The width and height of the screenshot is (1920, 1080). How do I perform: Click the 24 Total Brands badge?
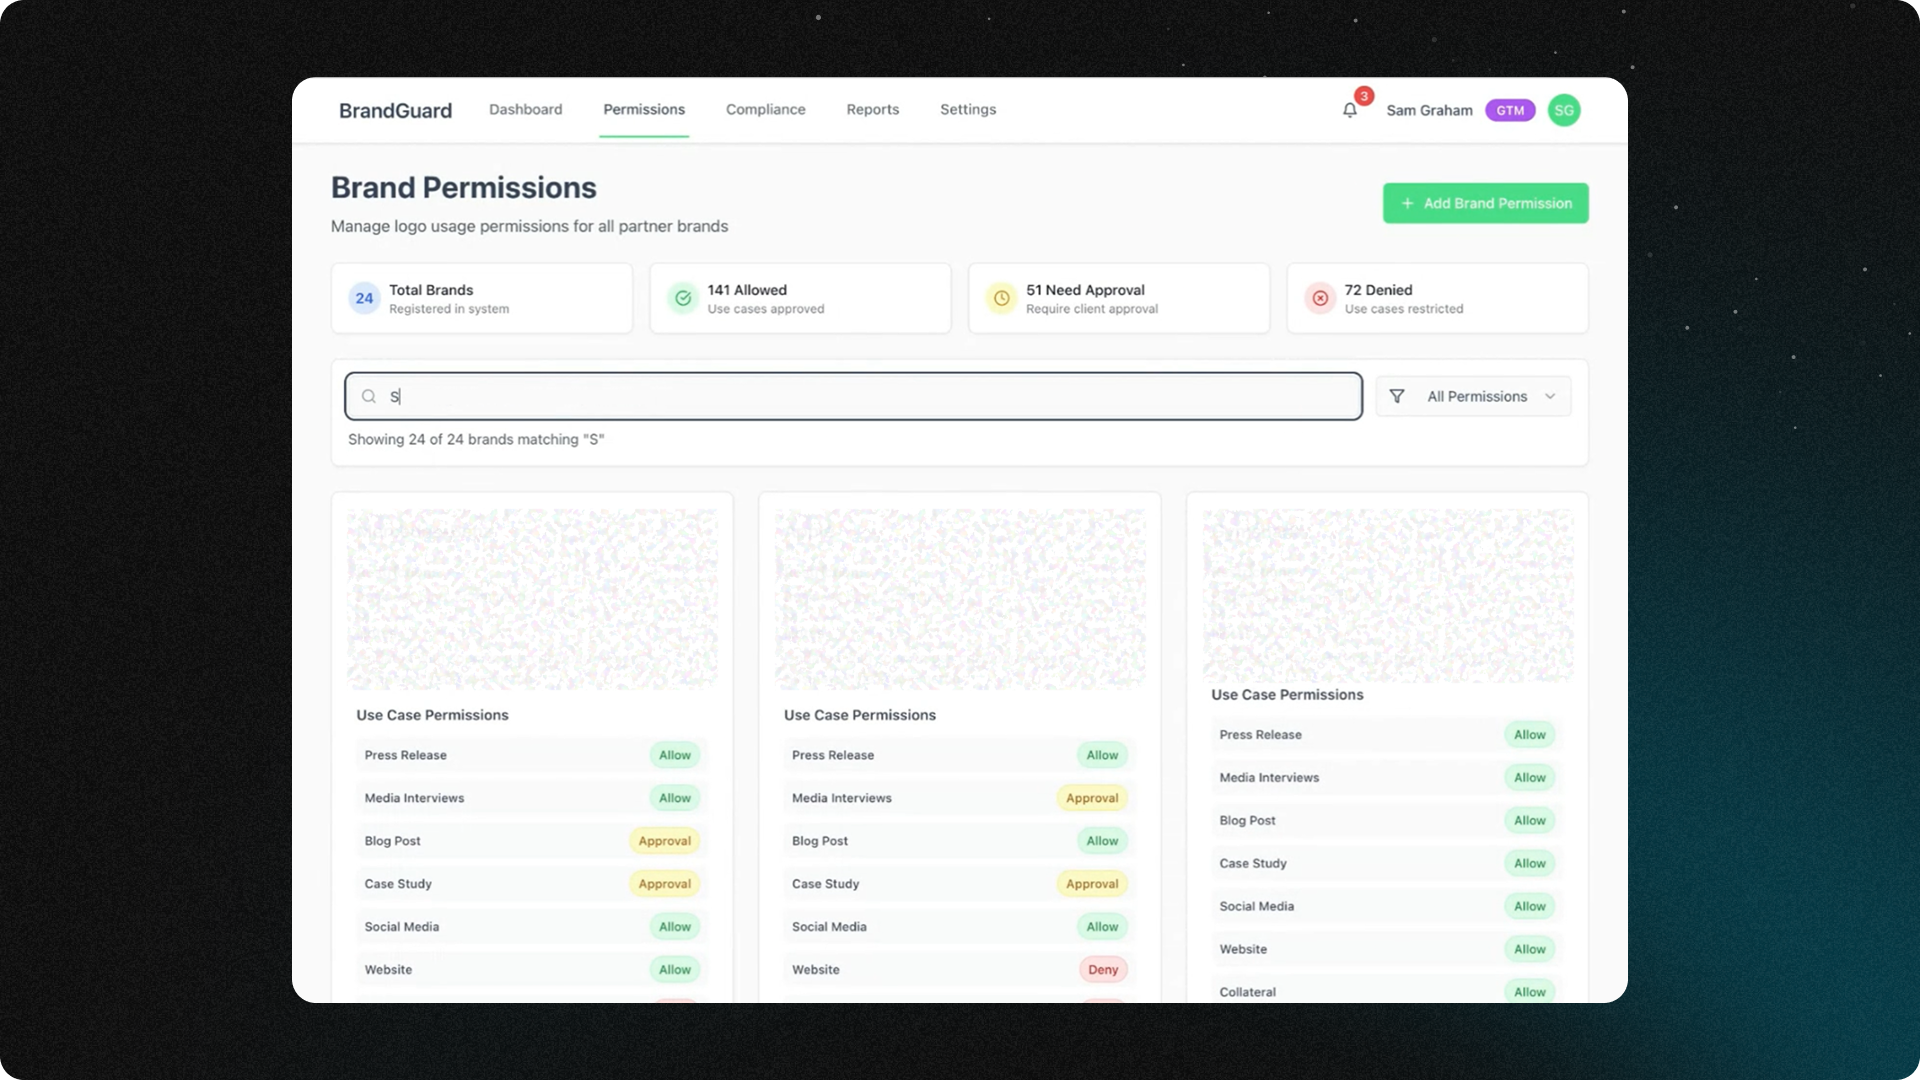[364, 298]
